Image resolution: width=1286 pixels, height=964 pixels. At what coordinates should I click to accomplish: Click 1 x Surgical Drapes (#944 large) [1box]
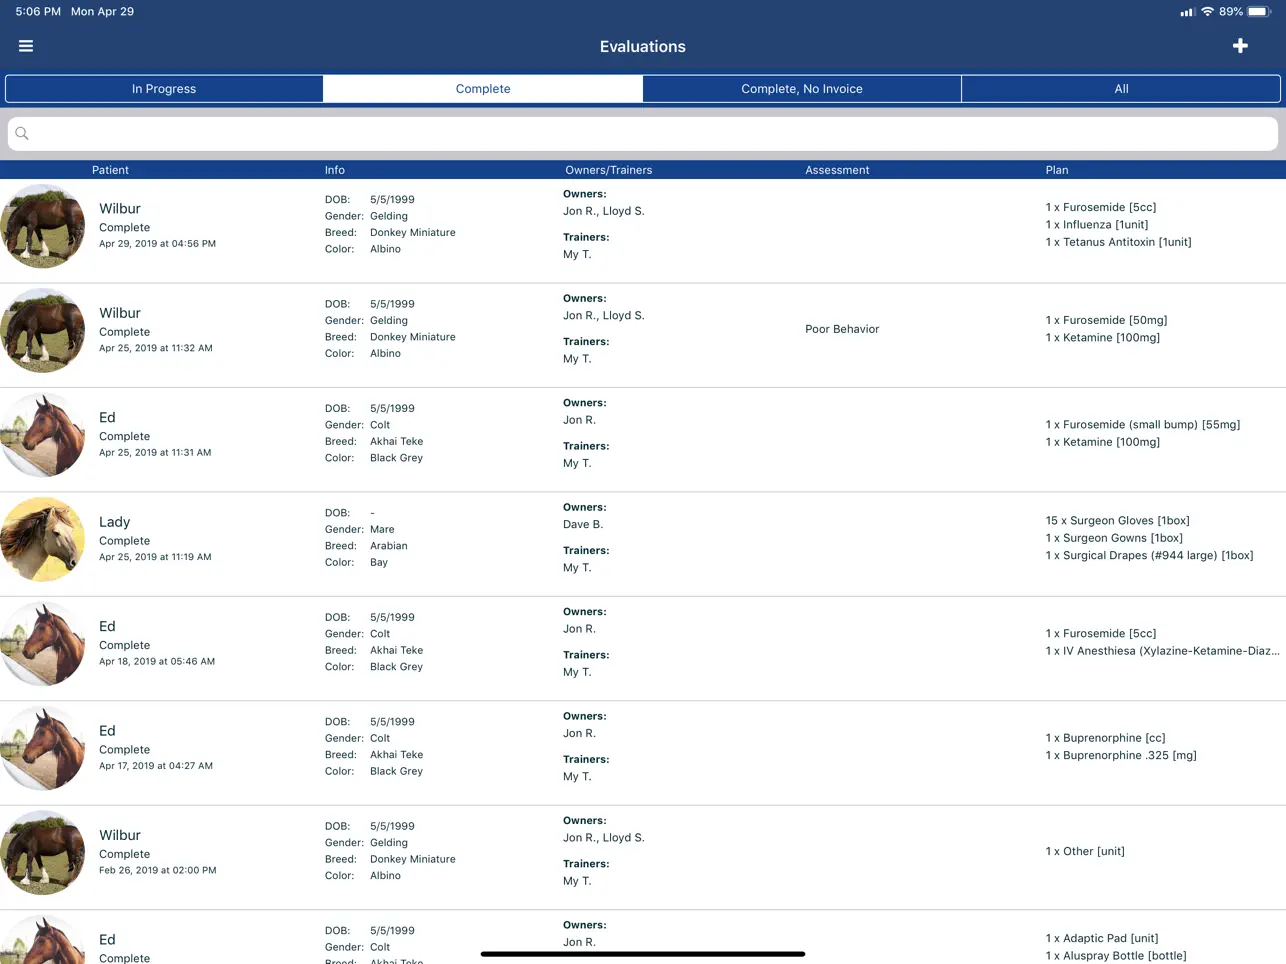click(1150, 556)
